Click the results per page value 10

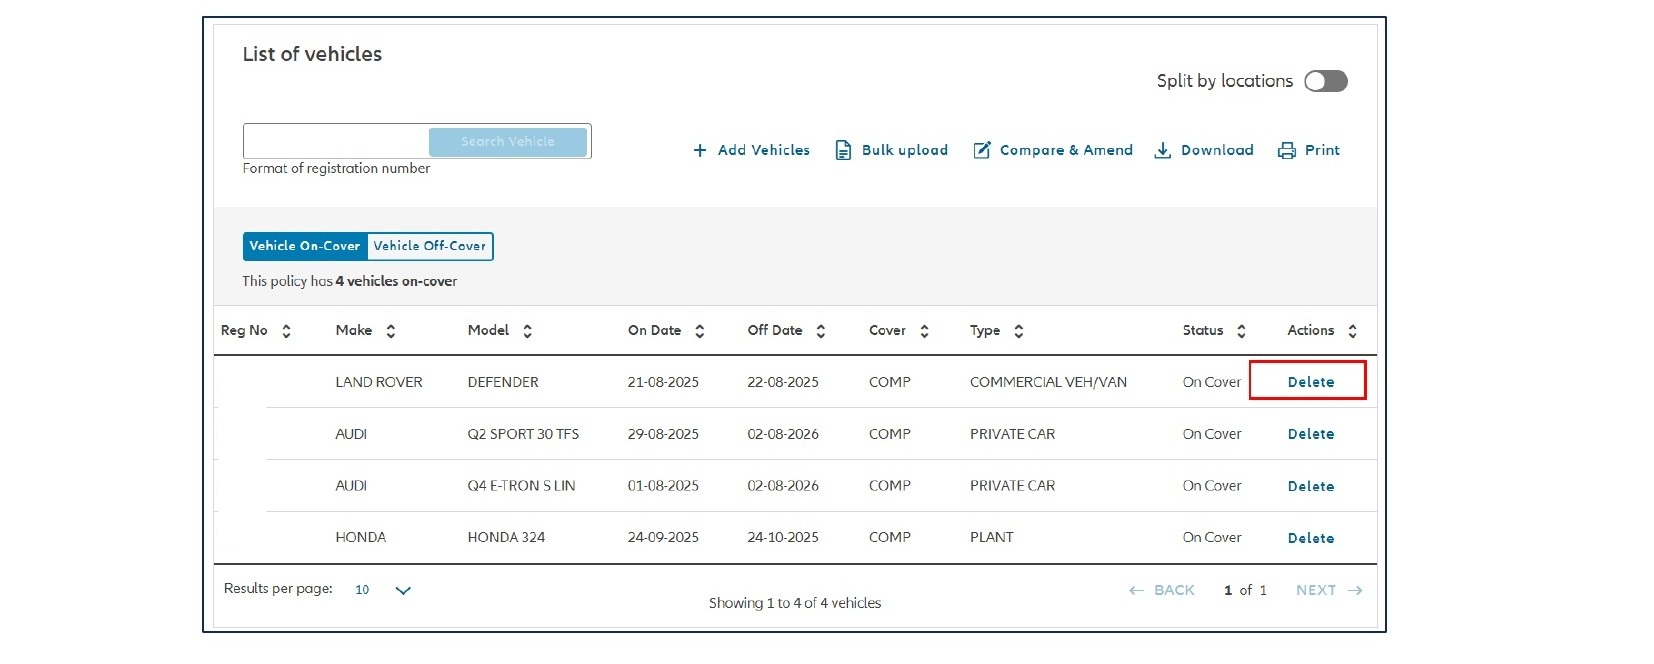click(362, 590)
